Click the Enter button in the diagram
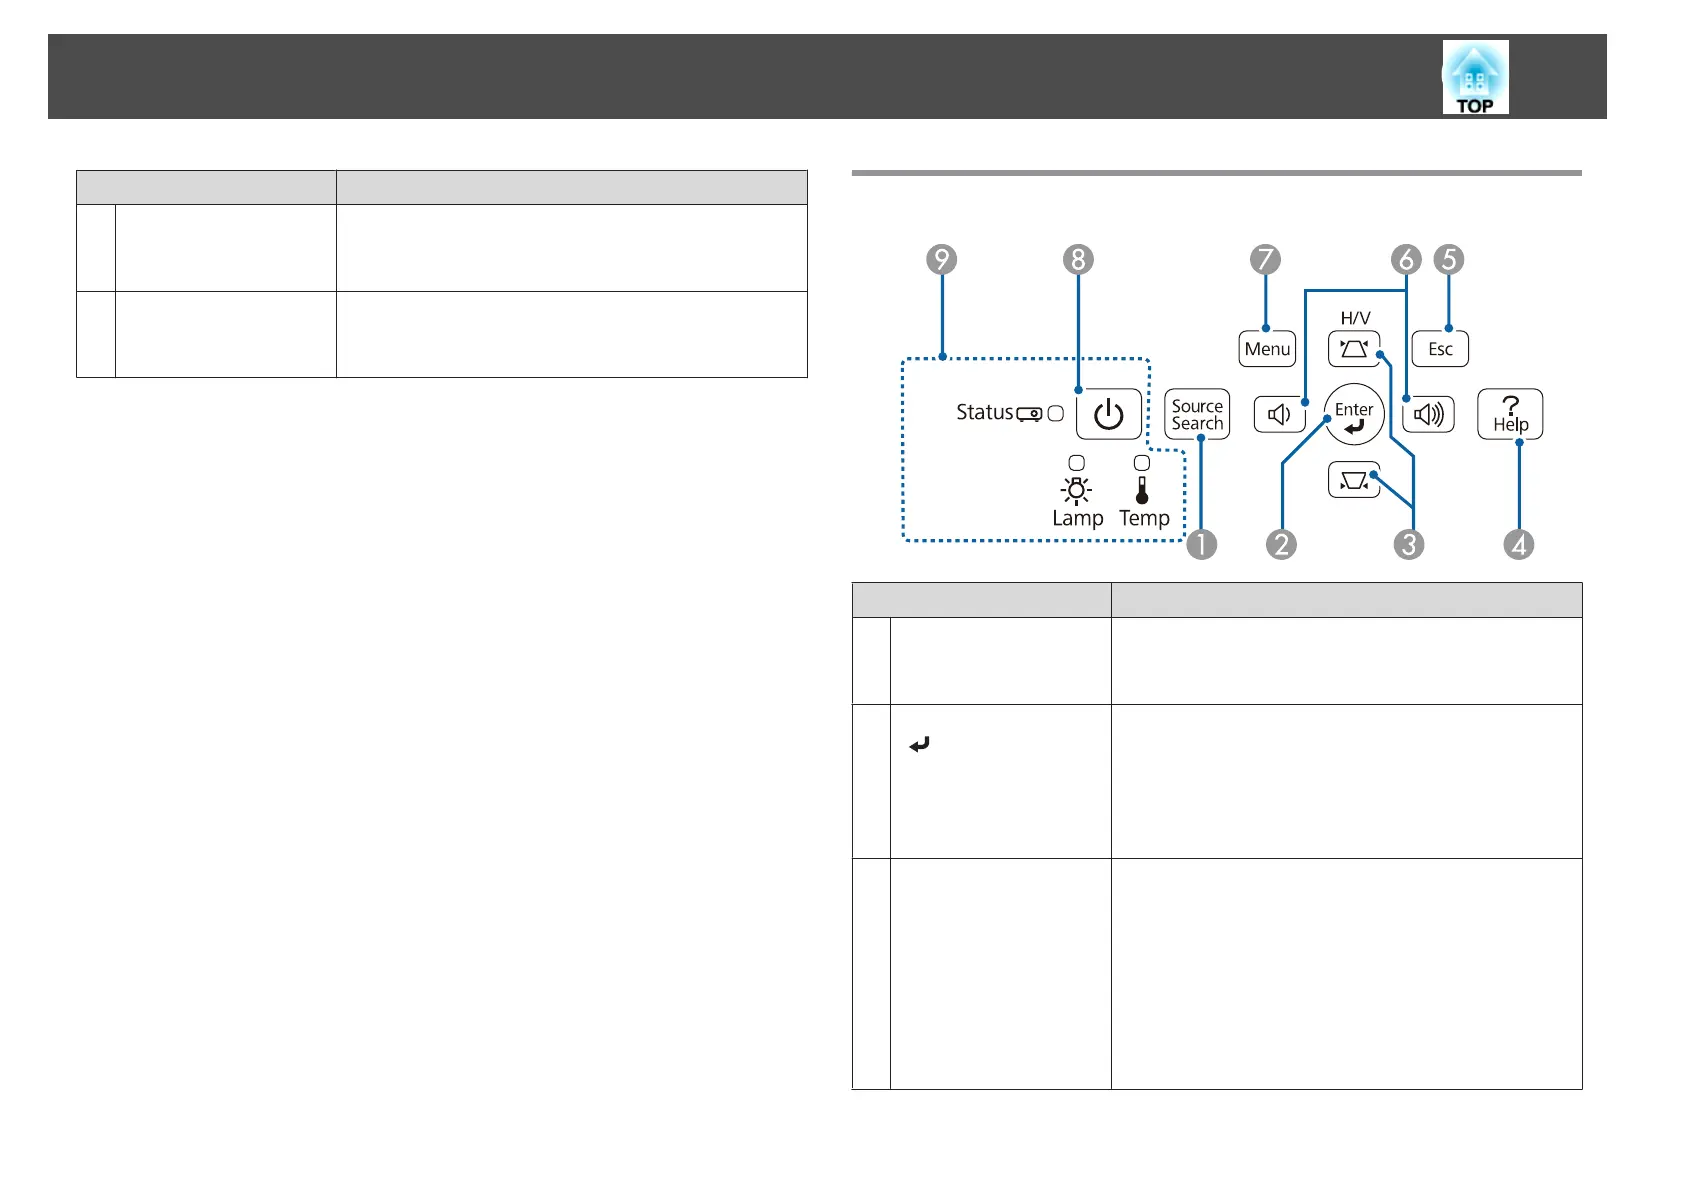 [1354, 415]
